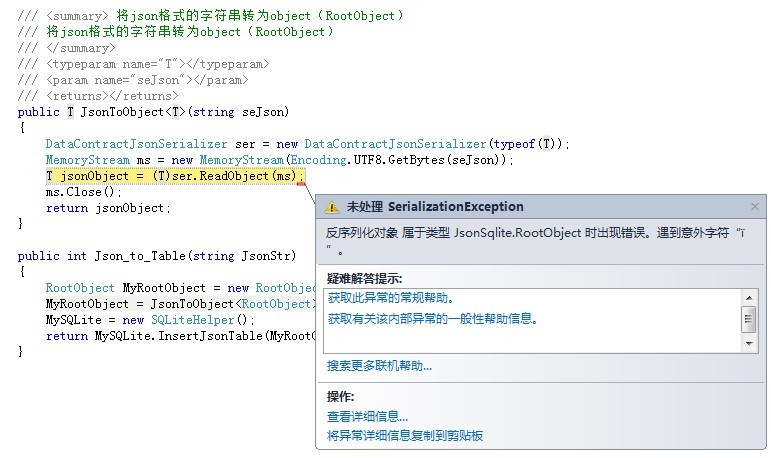Open 搜索更多联机帮助 link
The height and width of the screenshot is (458, 771).
pyautogui.click(x=379, y=366)
